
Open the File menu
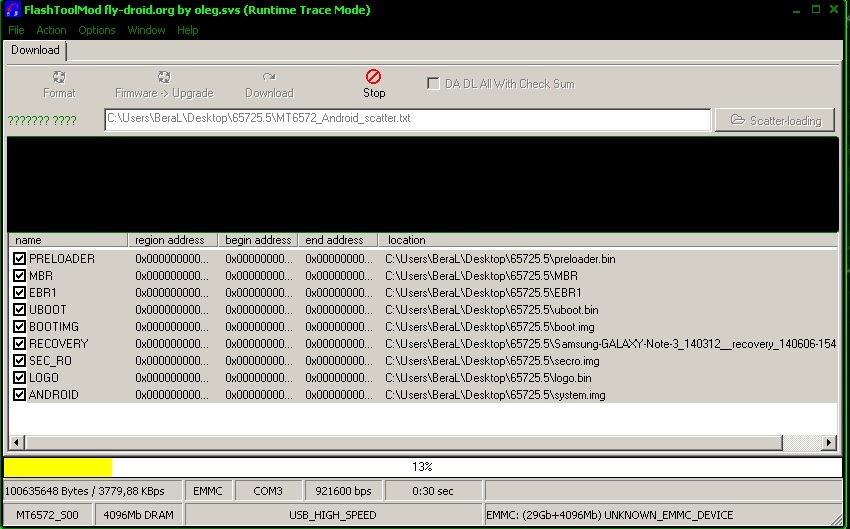coord(16,30)
